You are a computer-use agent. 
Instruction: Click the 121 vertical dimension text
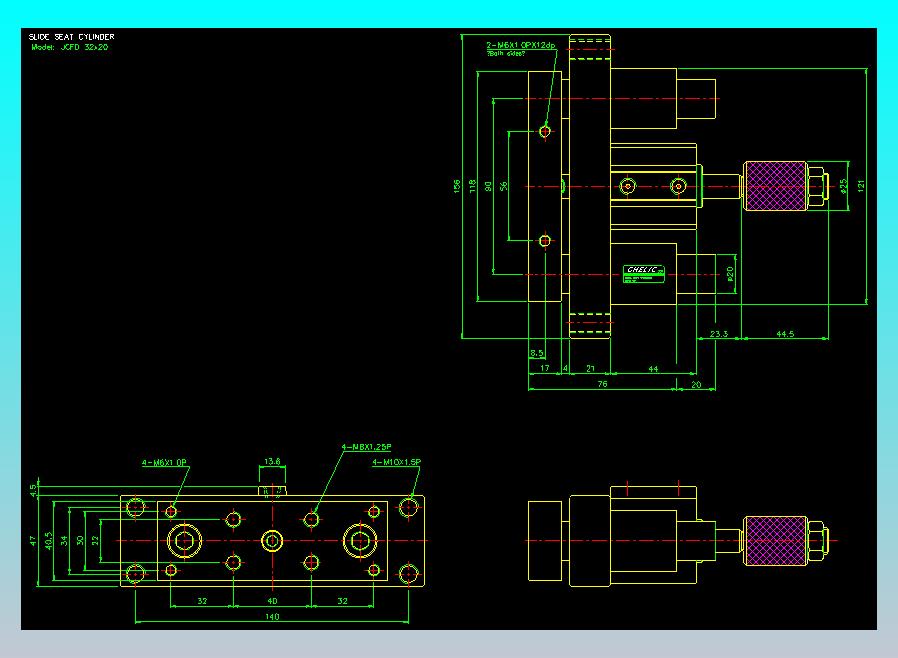coord(861,186)
